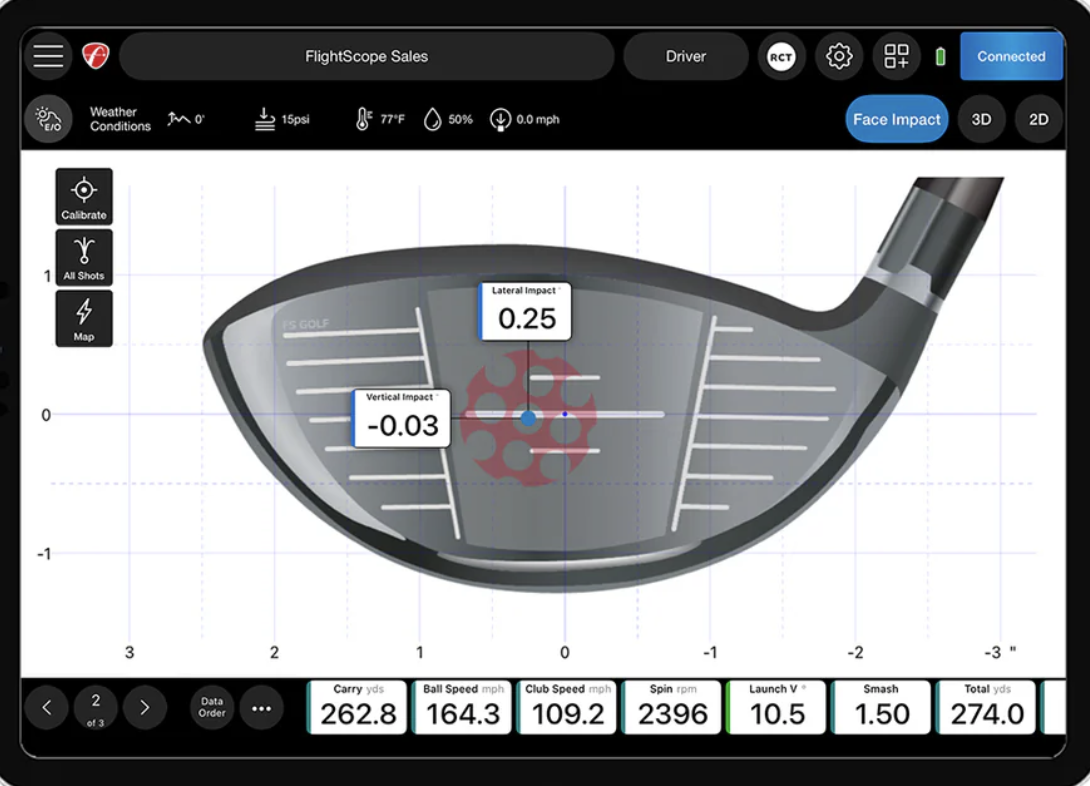Open settings gear icon
Viewport: 1090px width, 786px height.
(839, 57)
